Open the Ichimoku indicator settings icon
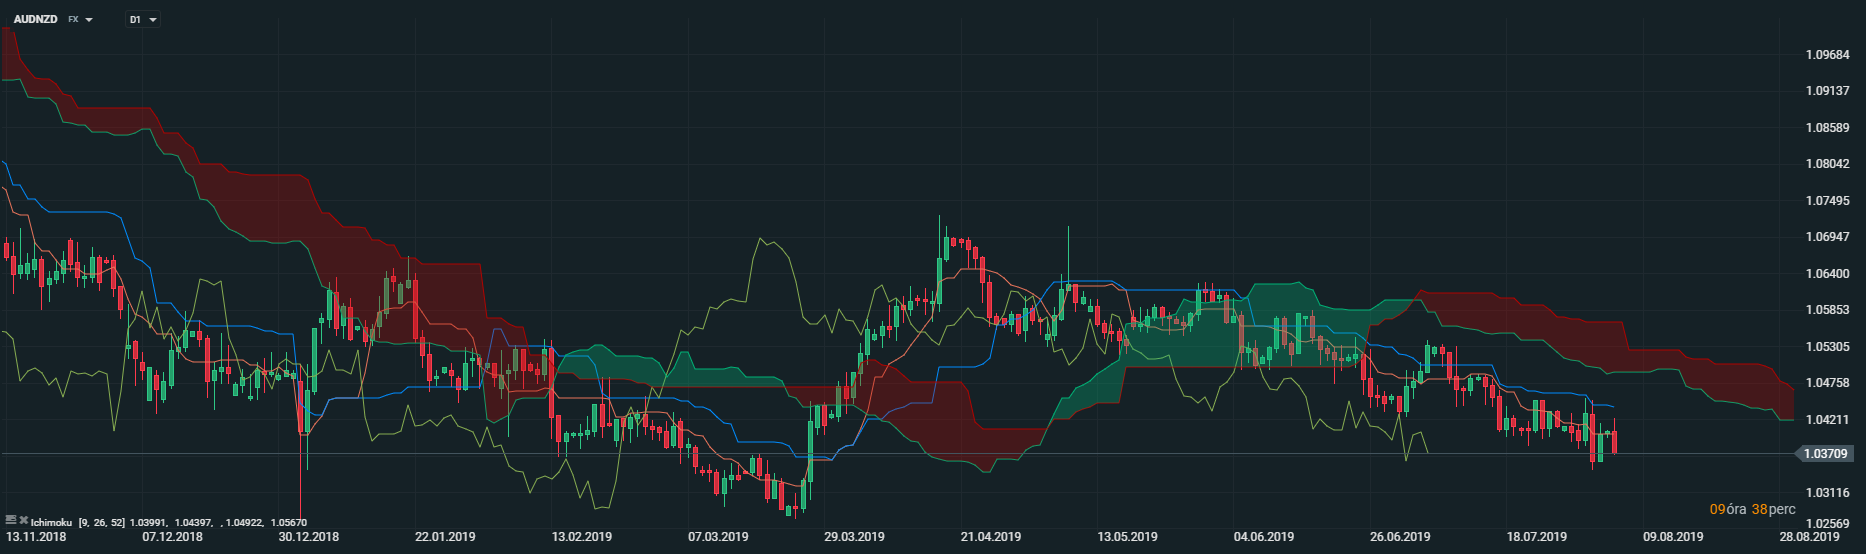The width and height of the screenshot is (1866, 554). pos(11,520)
